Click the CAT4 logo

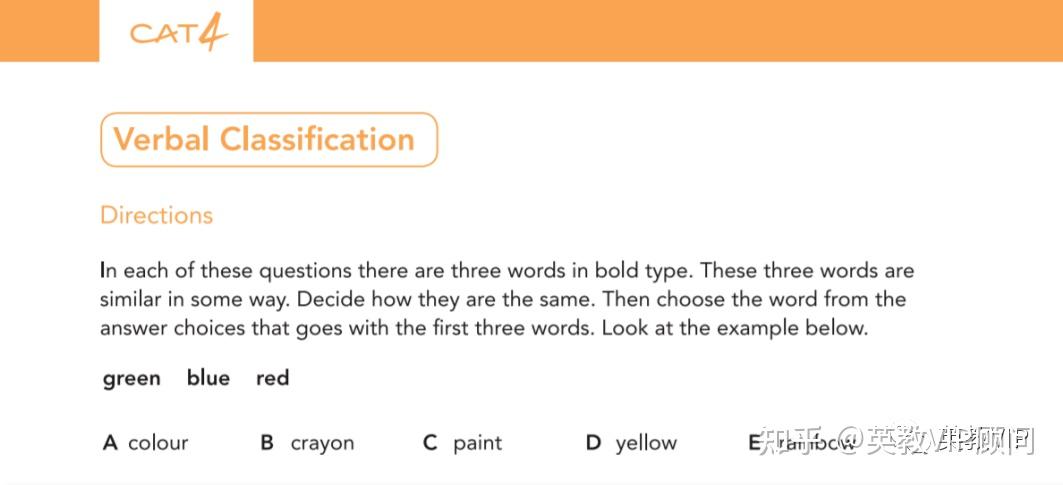tap(178, 33)
